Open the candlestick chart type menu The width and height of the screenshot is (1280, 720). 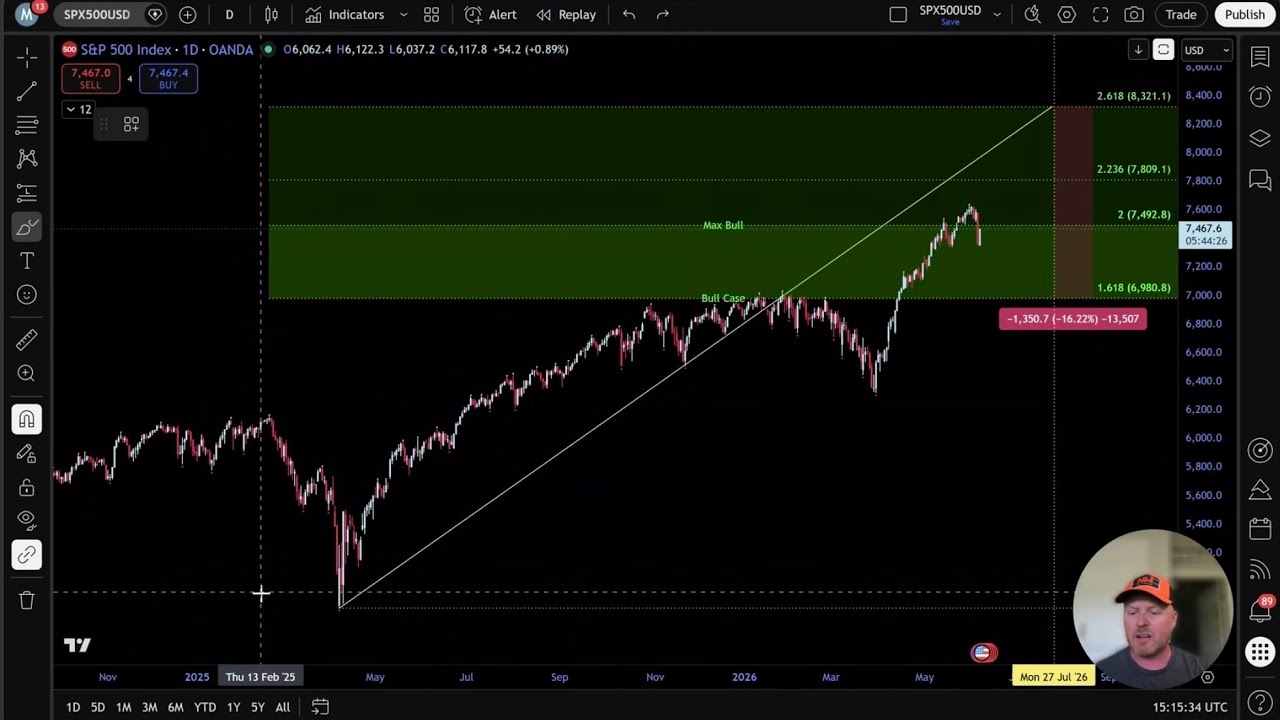click(271, 14)
